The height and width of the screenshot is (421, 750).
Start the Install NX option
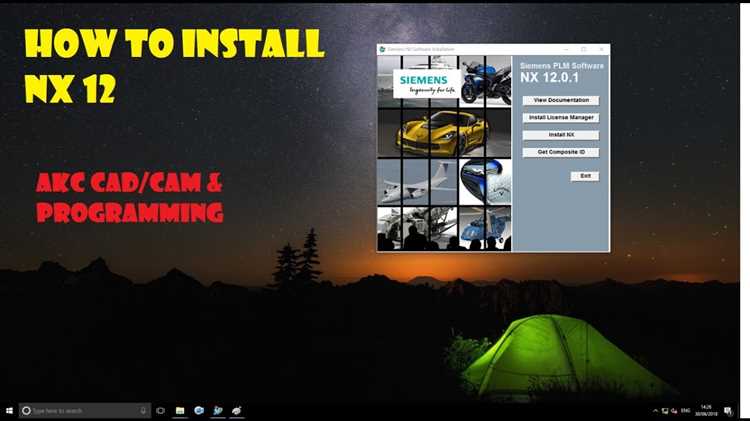[561, 135]
